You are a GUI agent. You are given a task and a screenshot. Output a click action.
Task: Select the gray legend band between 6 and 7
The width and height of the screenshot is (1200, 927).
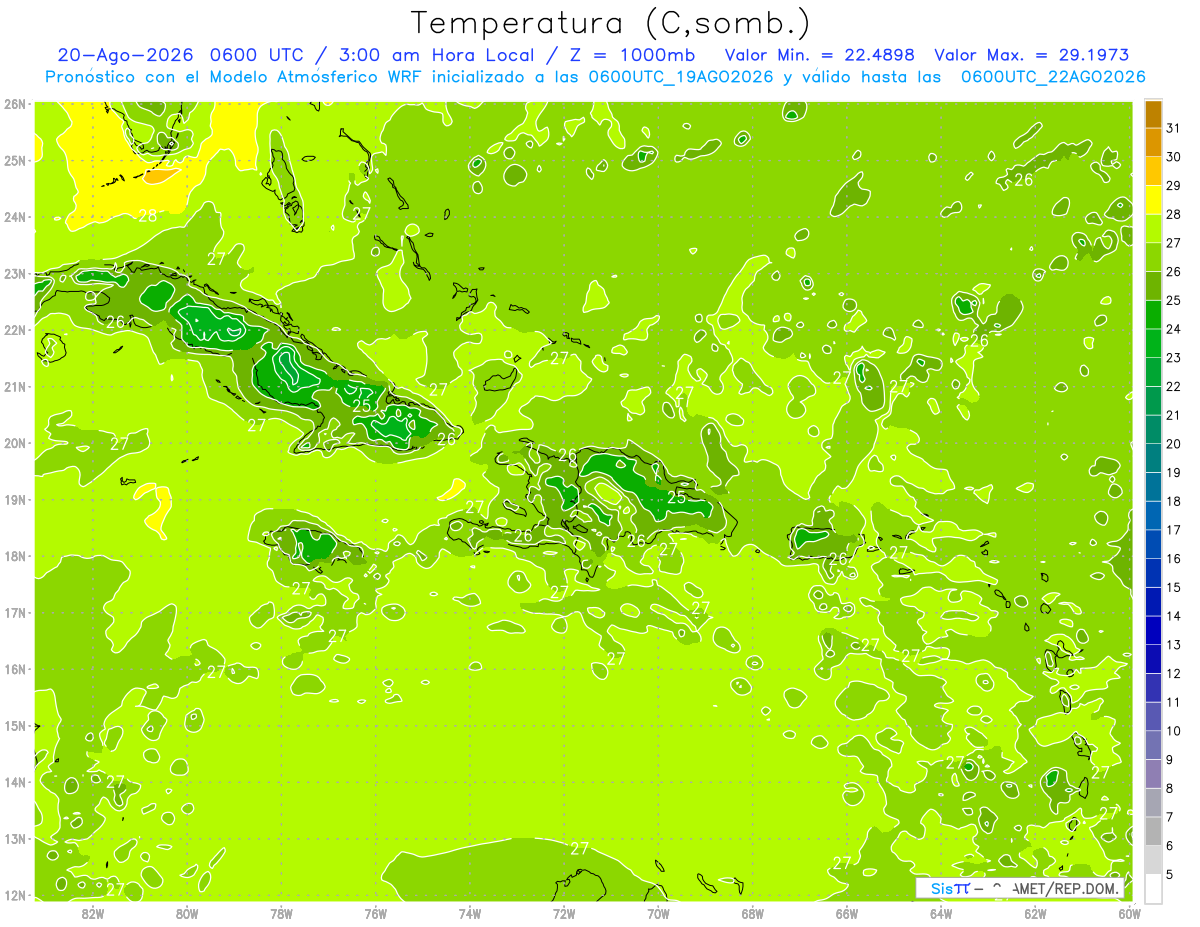pos(1153,831)
